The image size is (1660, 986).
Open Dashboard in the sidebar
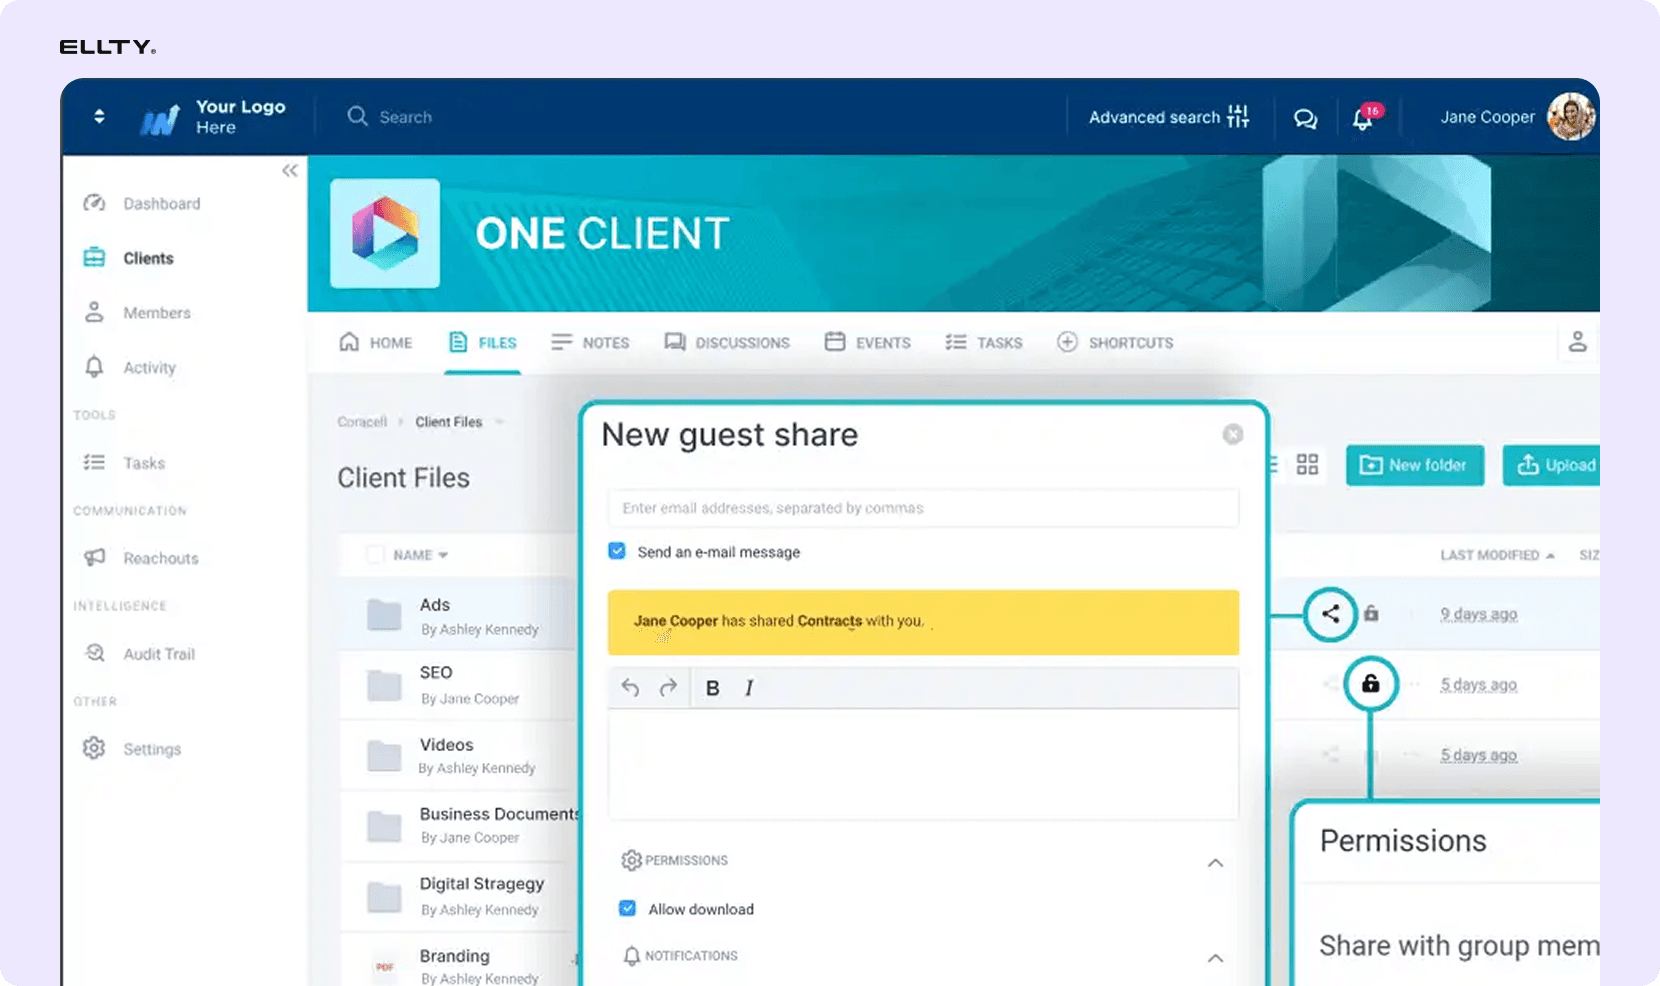tap(142, 204)
